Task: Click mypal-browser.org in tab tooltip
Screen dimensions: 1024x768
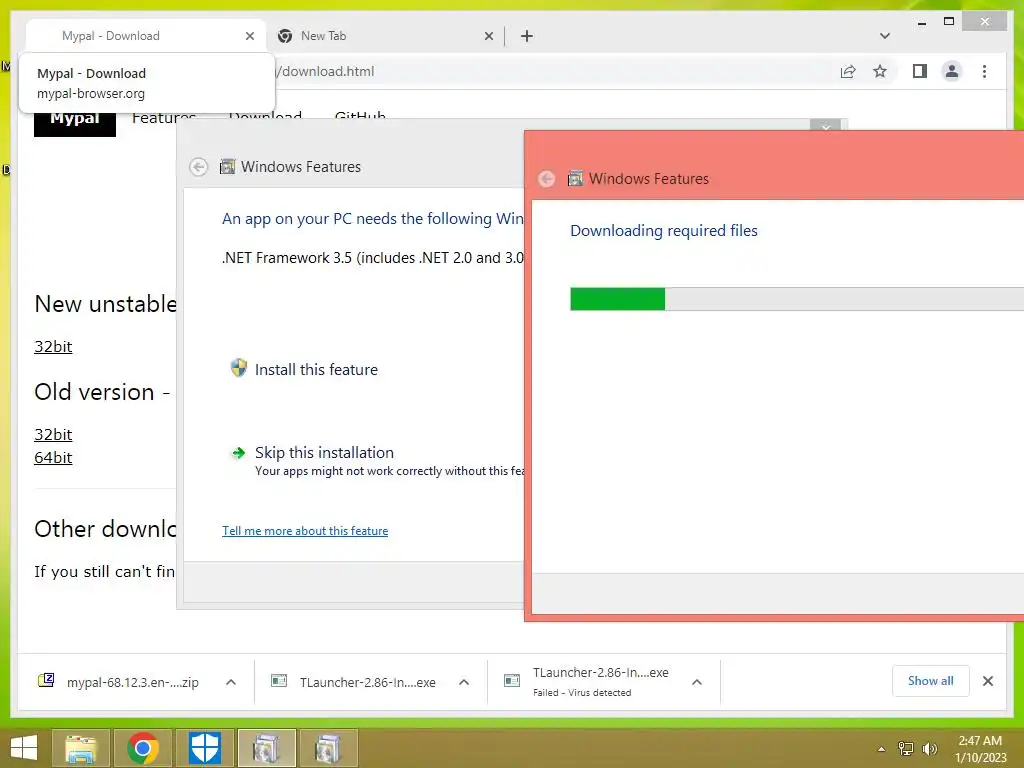Action: [91, 93]
